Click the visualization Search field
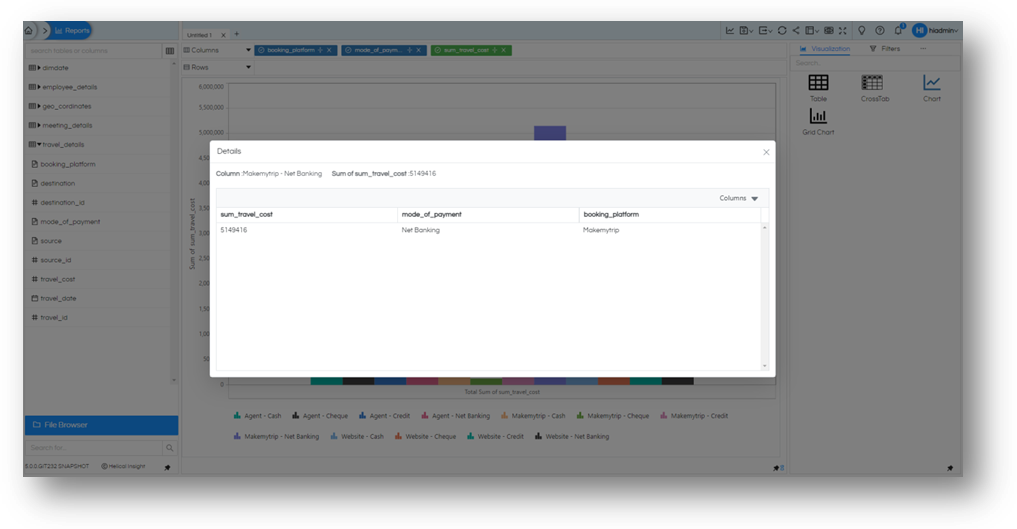 click(875, 63)
